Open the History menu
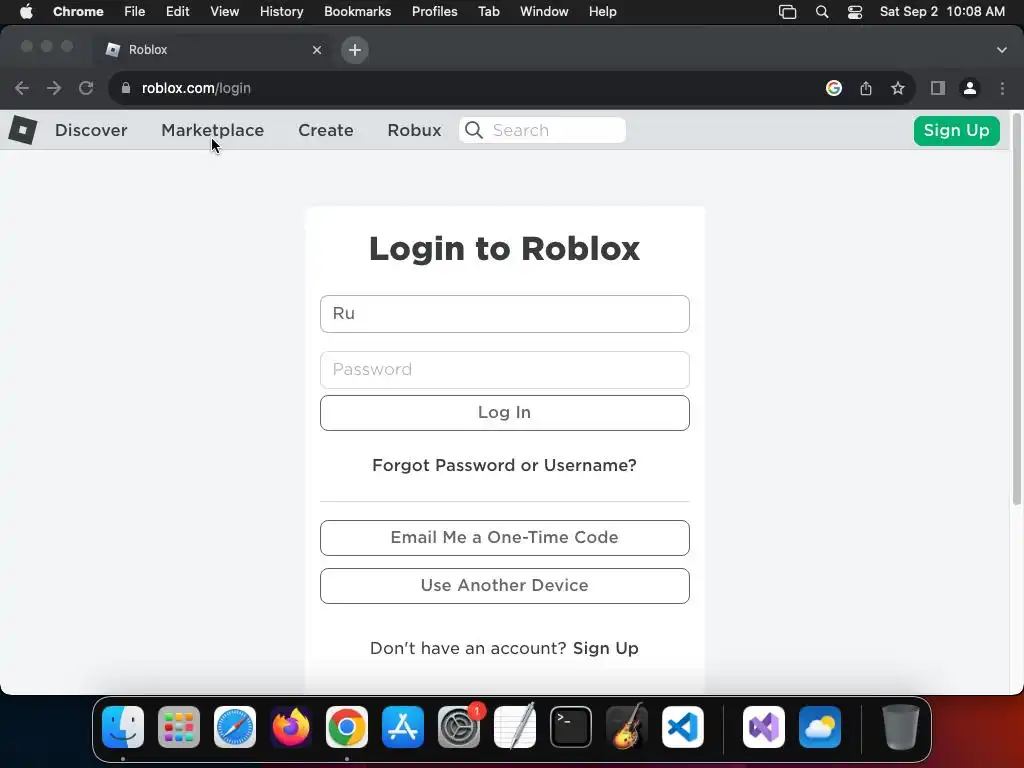This screenshot has height=768, width=1024. pos(281,12)
